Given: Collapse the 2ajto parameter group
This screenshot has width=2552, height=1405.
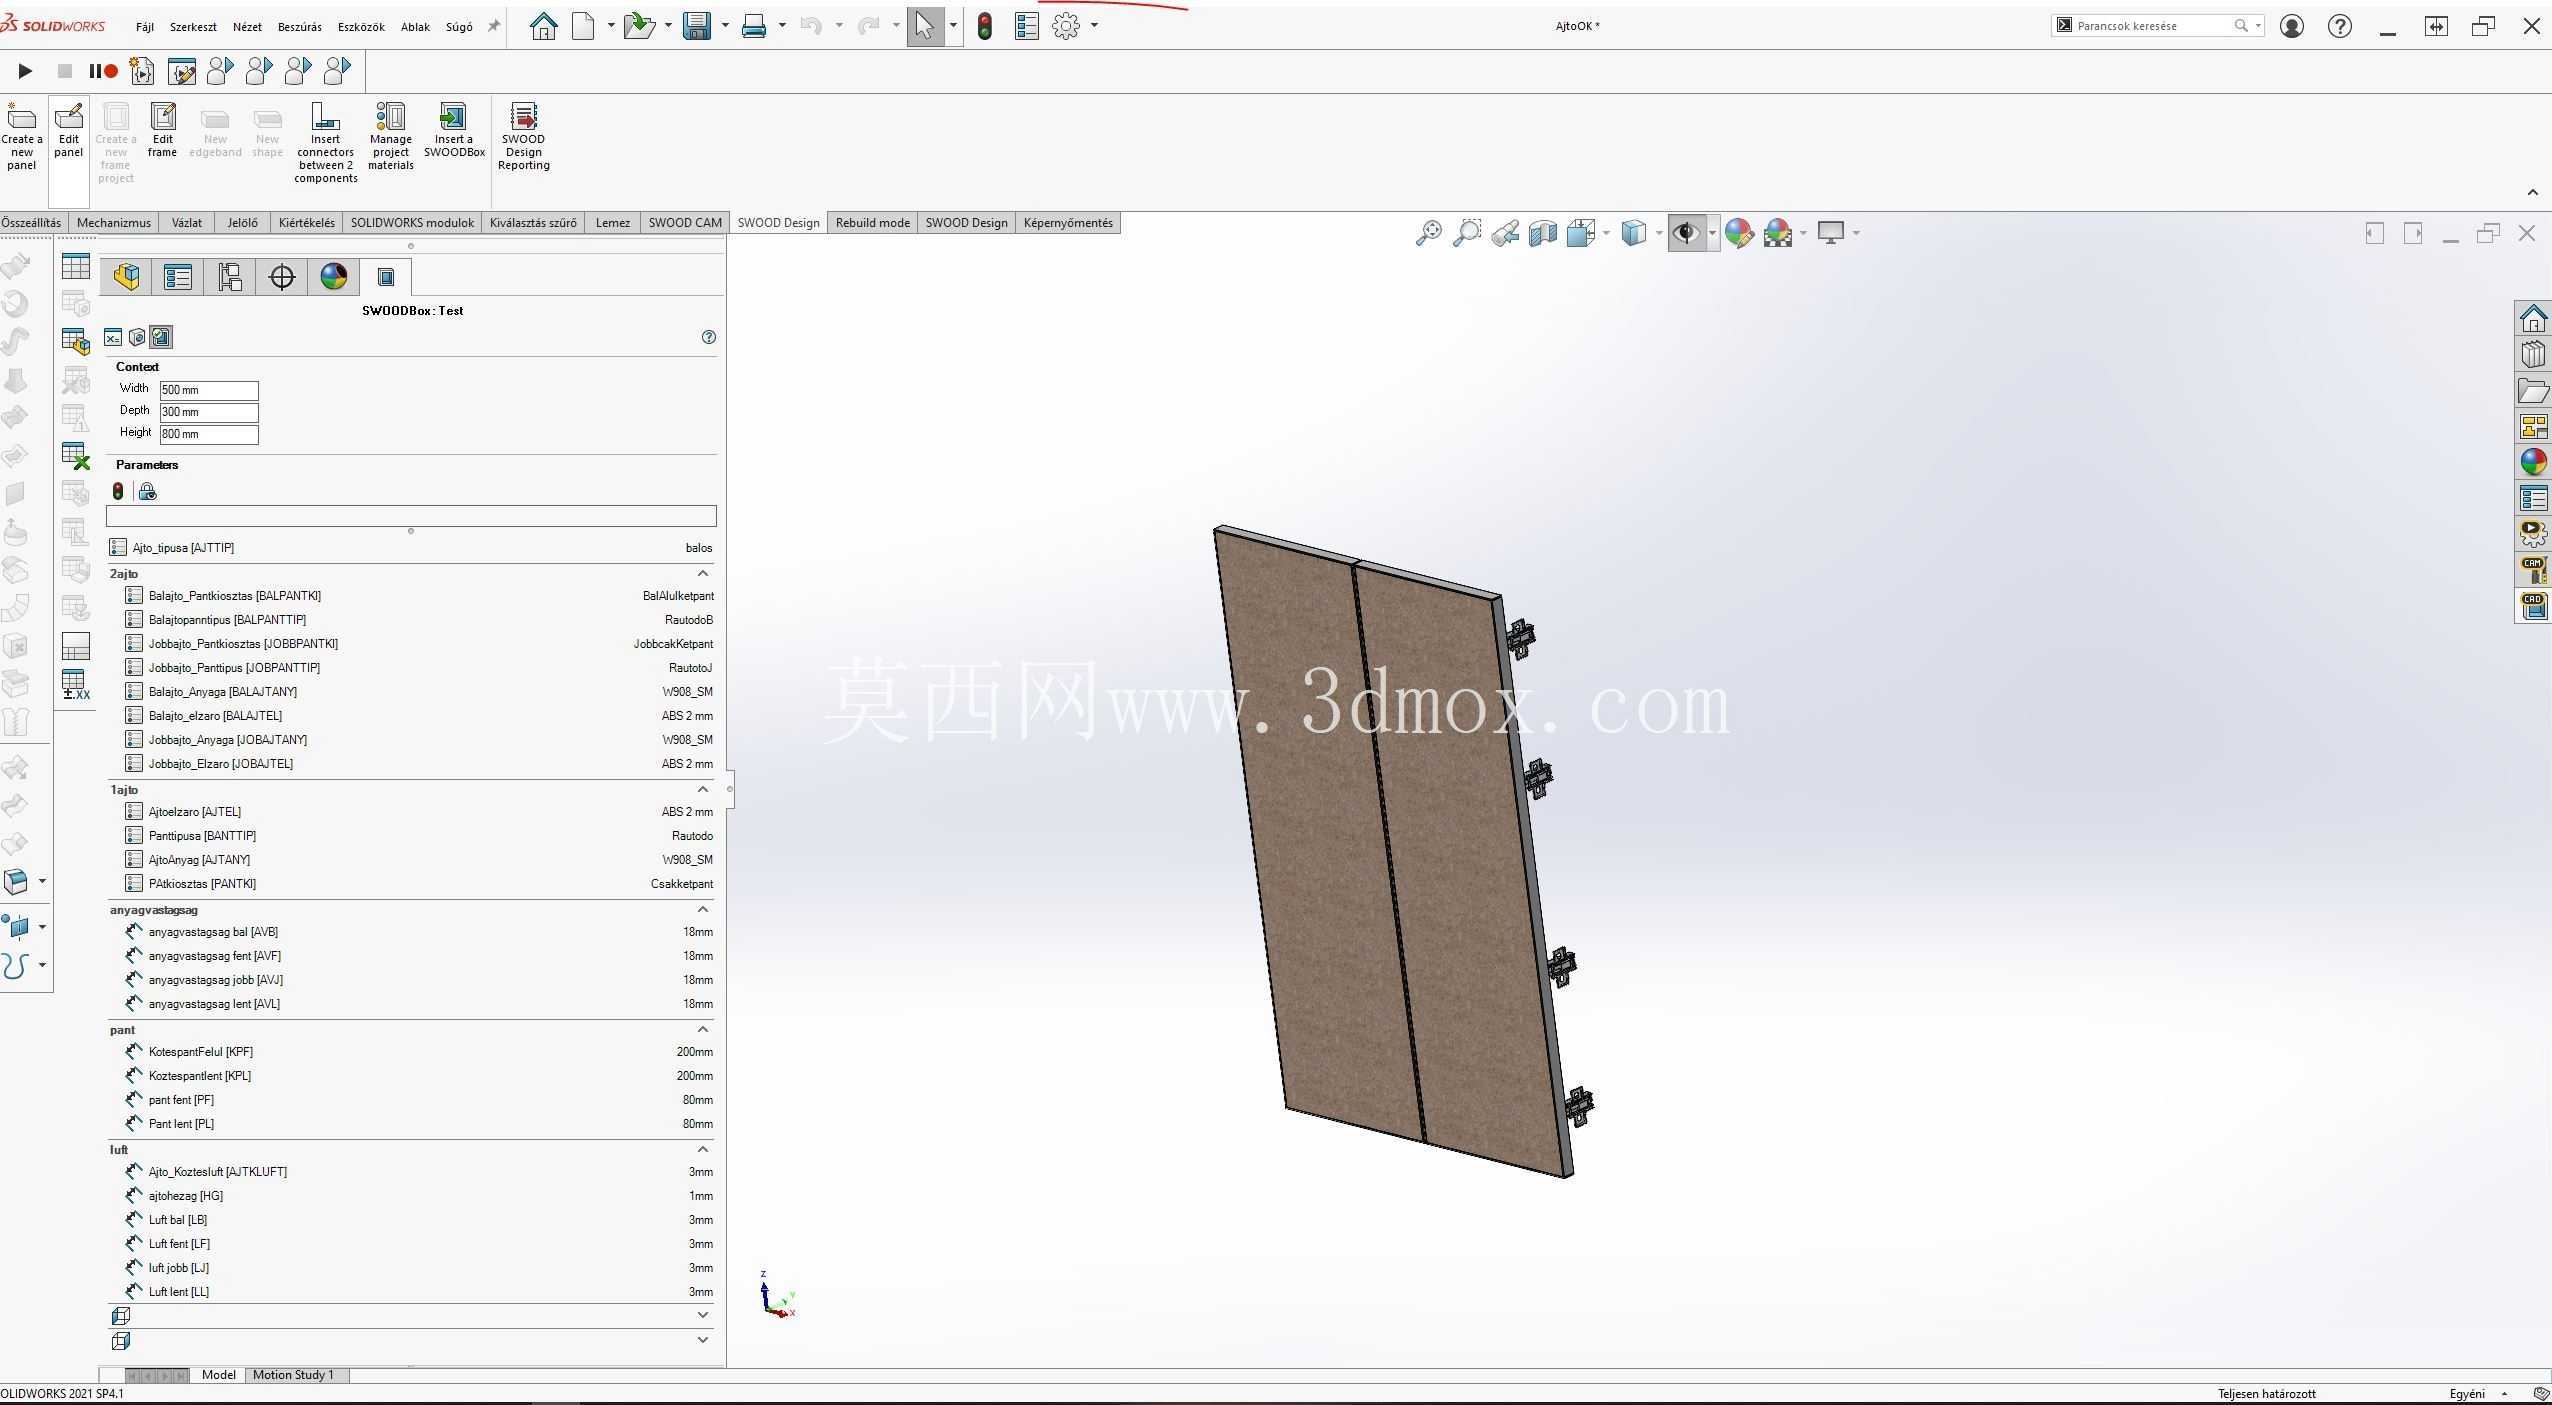Looking at the screenshot, I should (703, 574).
